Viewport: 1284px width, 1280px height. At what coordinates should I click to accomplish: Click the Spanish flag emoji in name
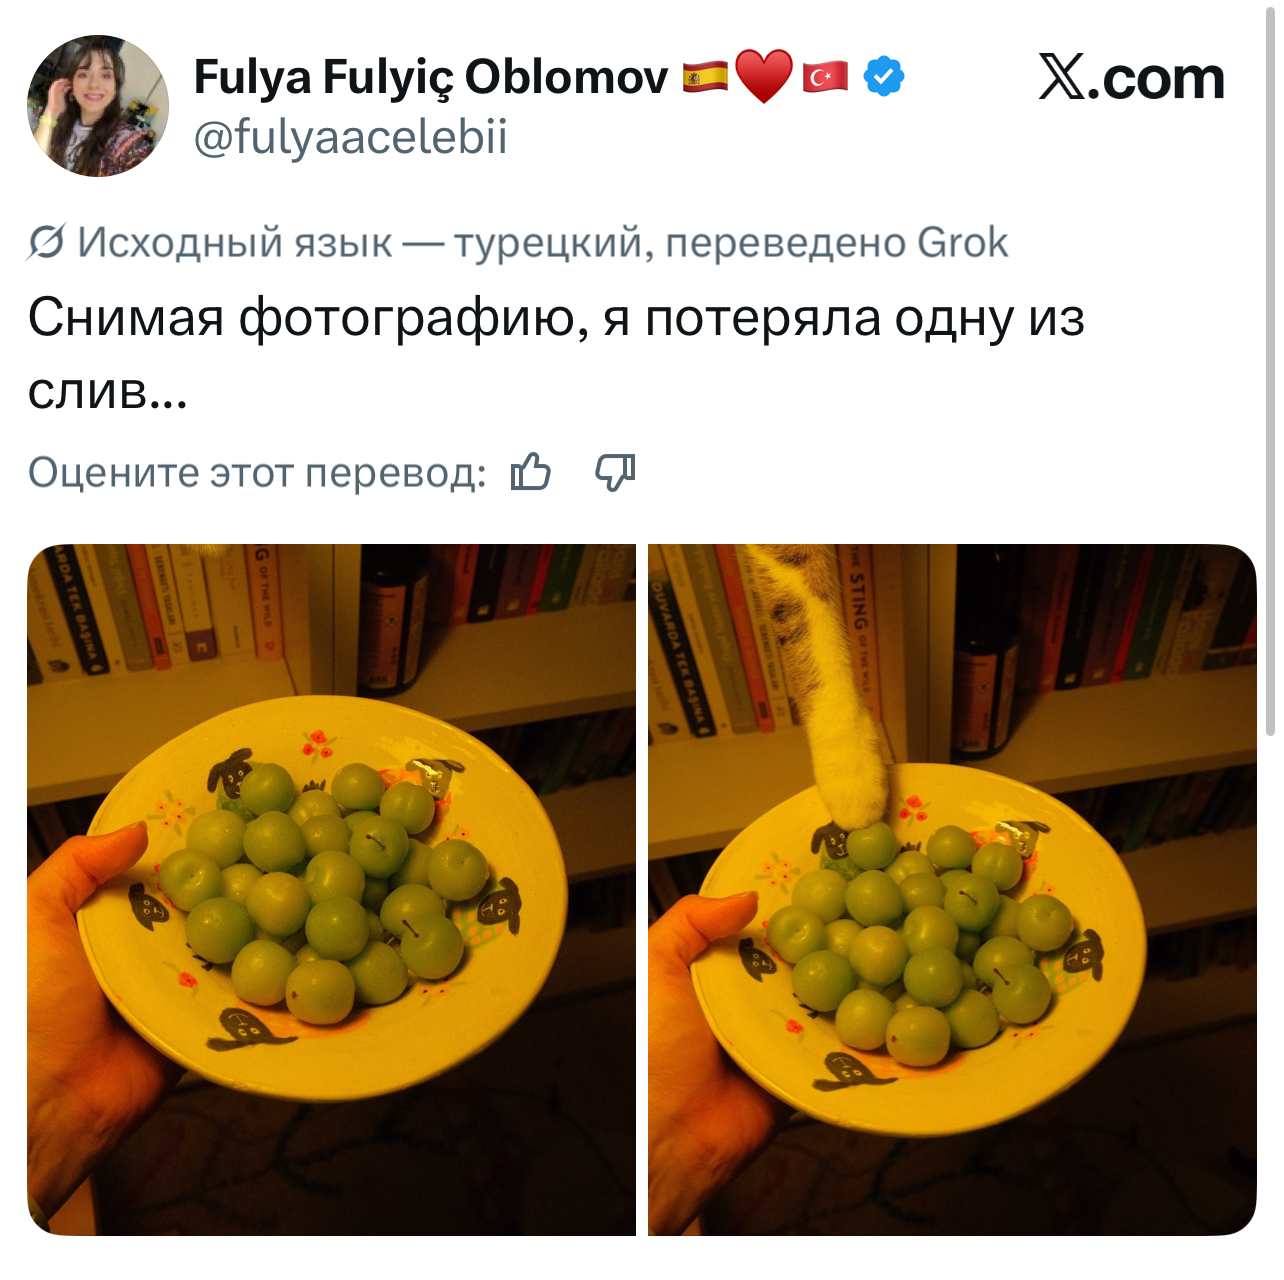tap(706, 77)
